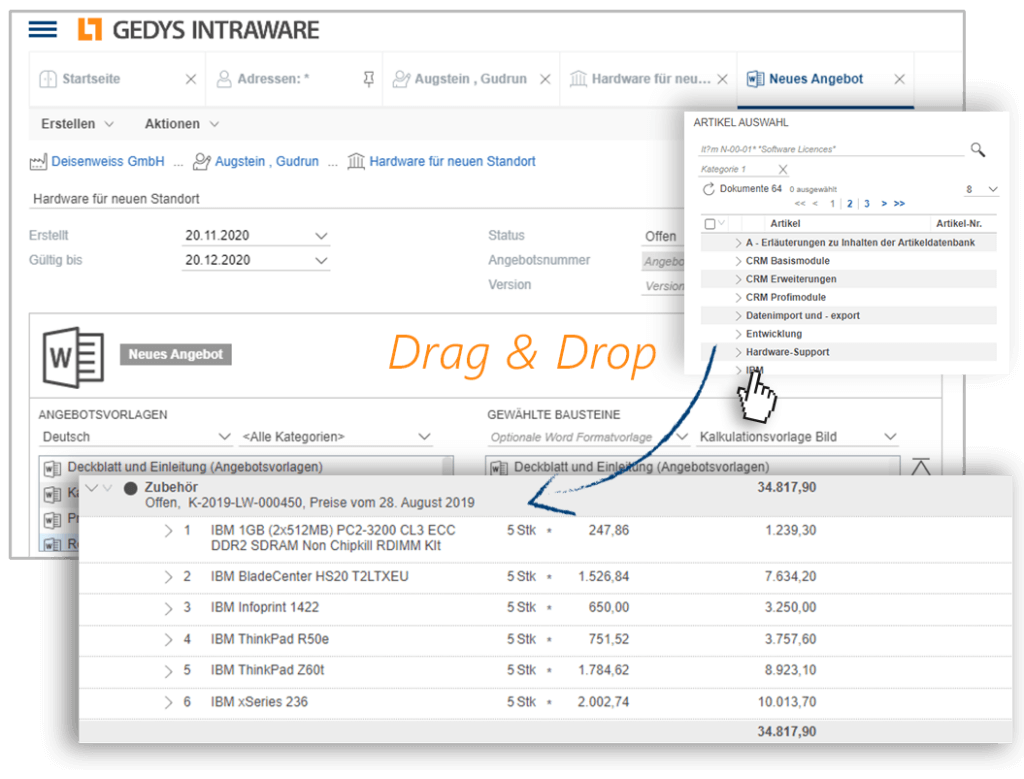Expand the A - Erläuterungen category
This screenshot has width=1024, height=779.
click(739, 243)
